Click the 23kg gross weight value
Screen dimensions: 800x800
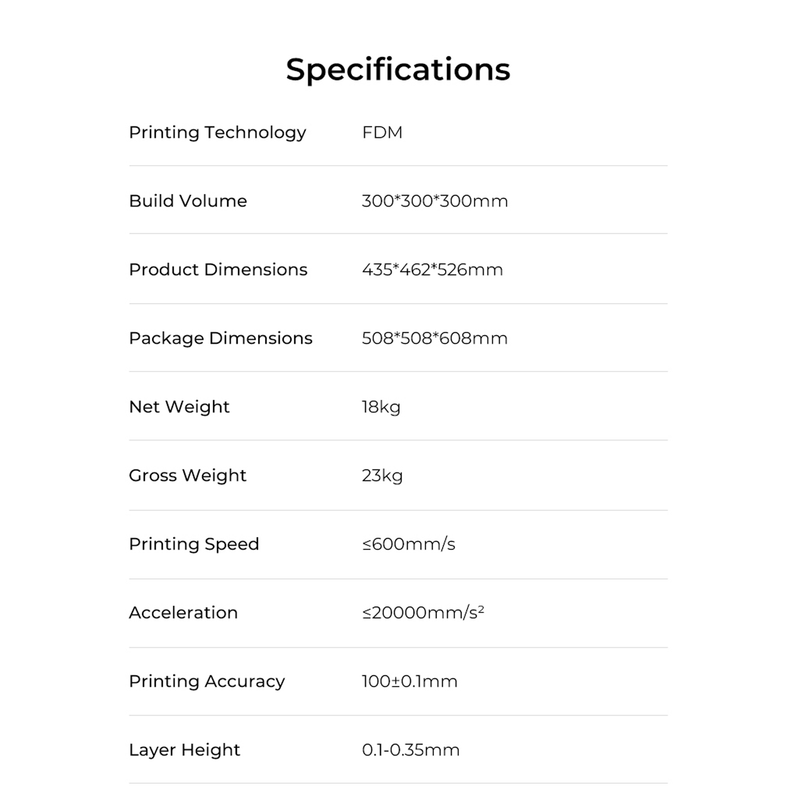(382, 476)
